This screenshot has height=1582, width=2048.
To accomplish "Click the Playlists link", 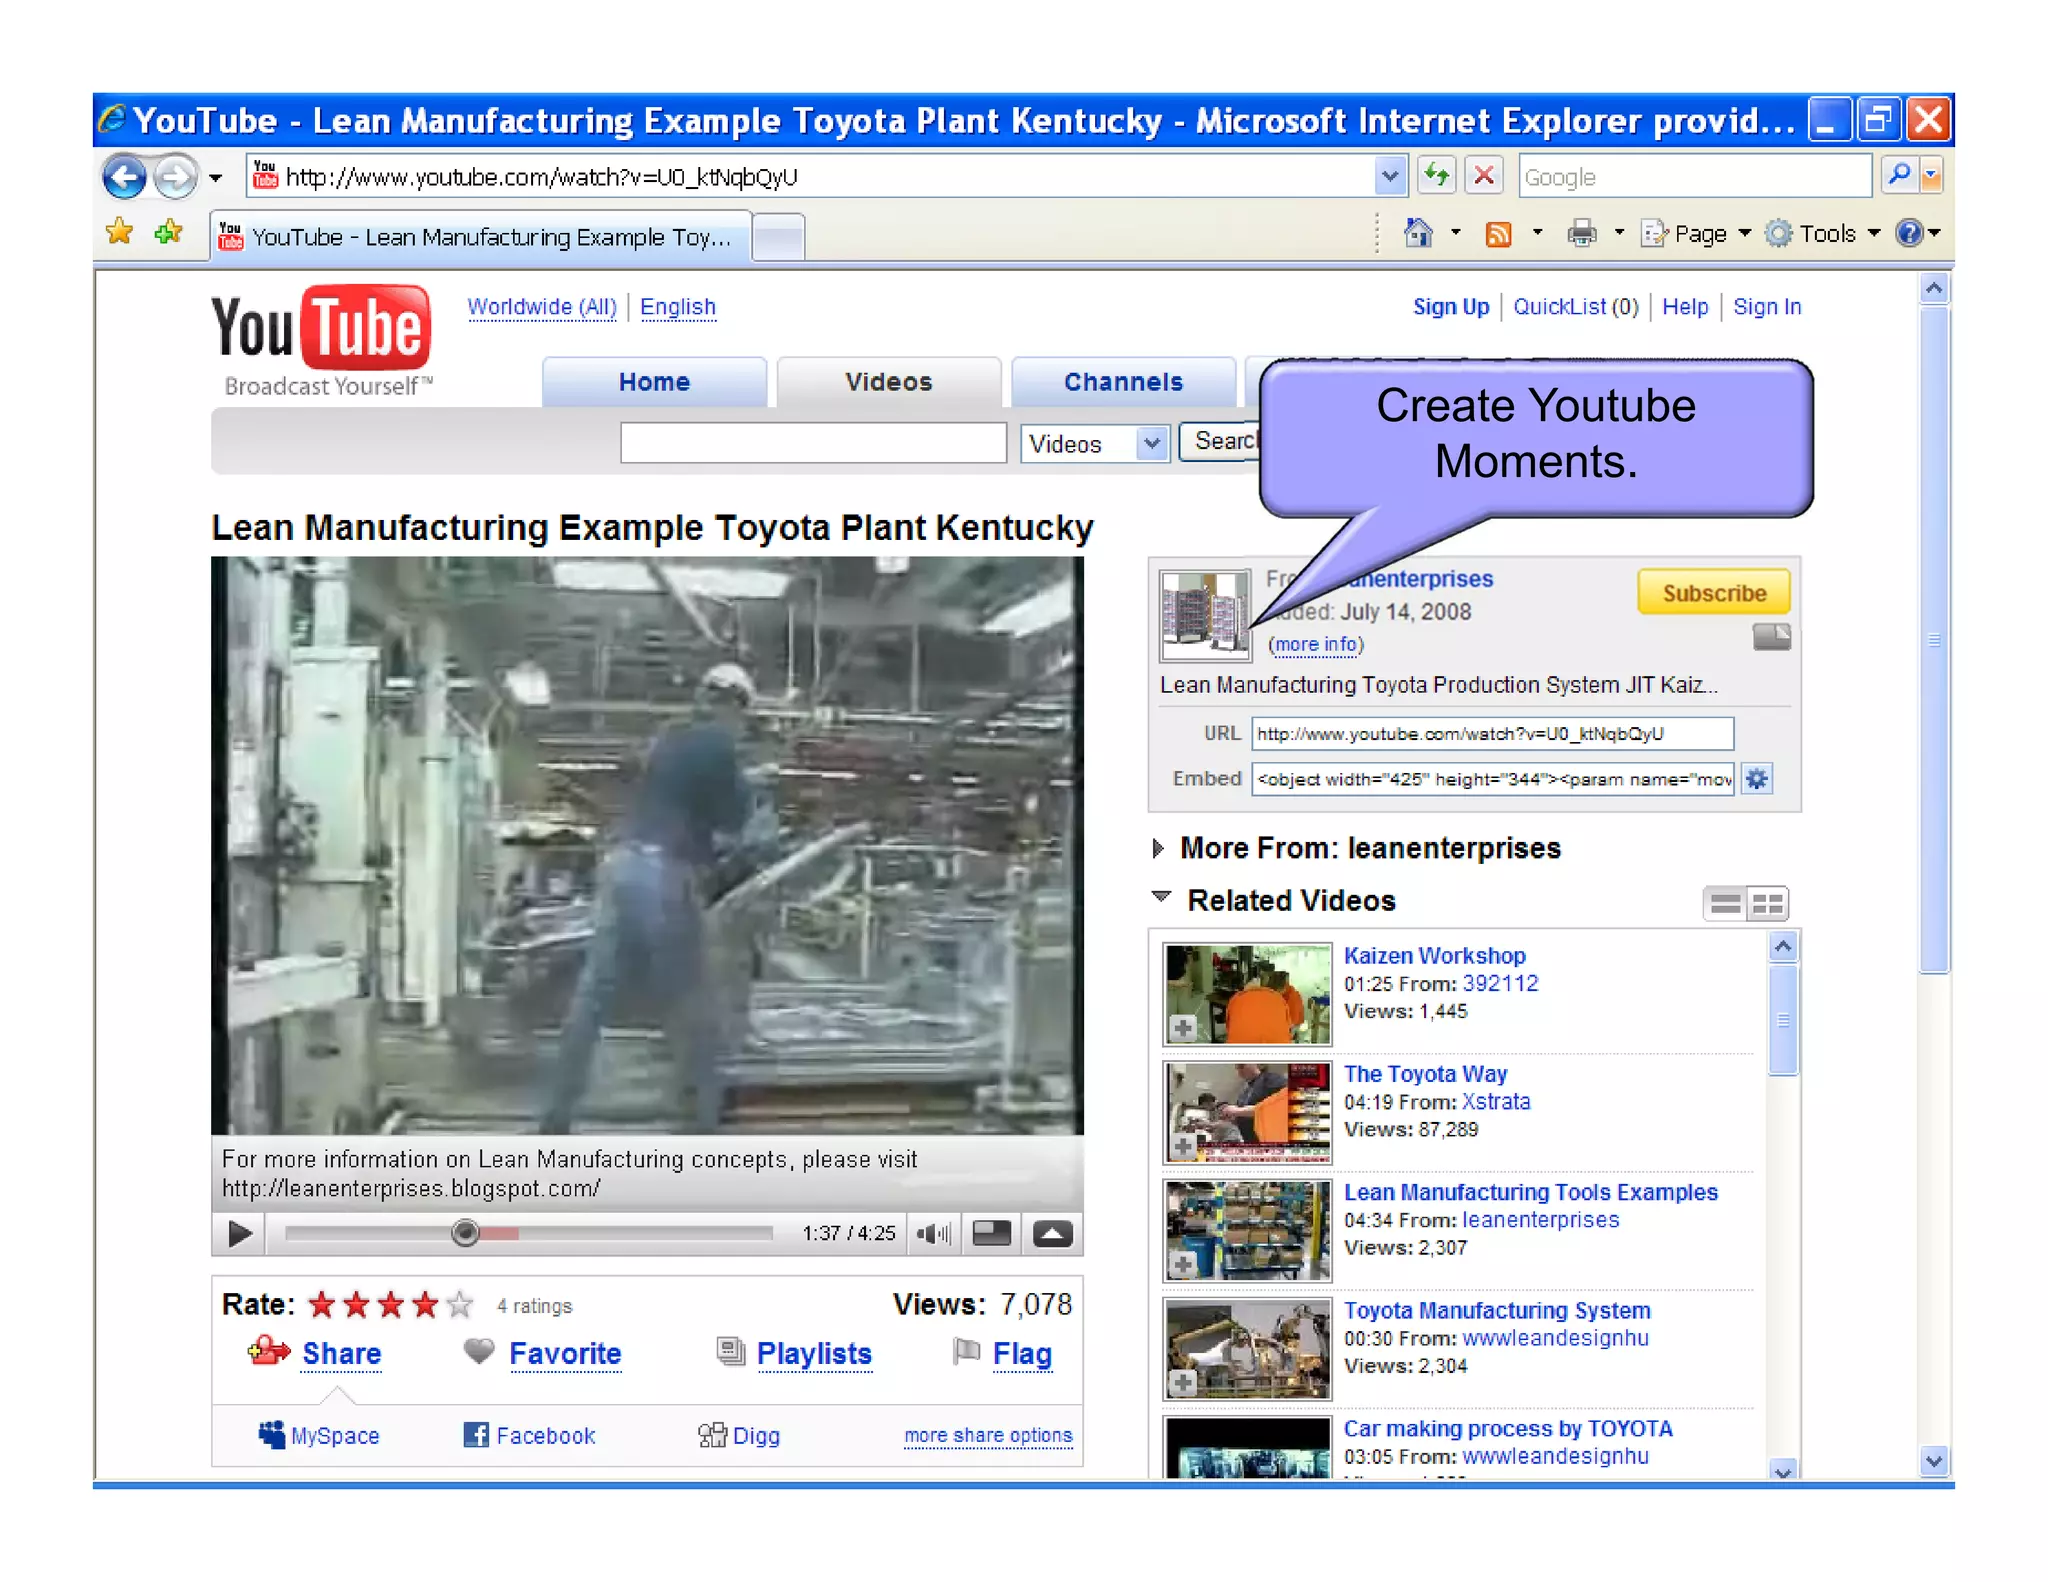I will pyautogui.click(x=814, y=1353).
